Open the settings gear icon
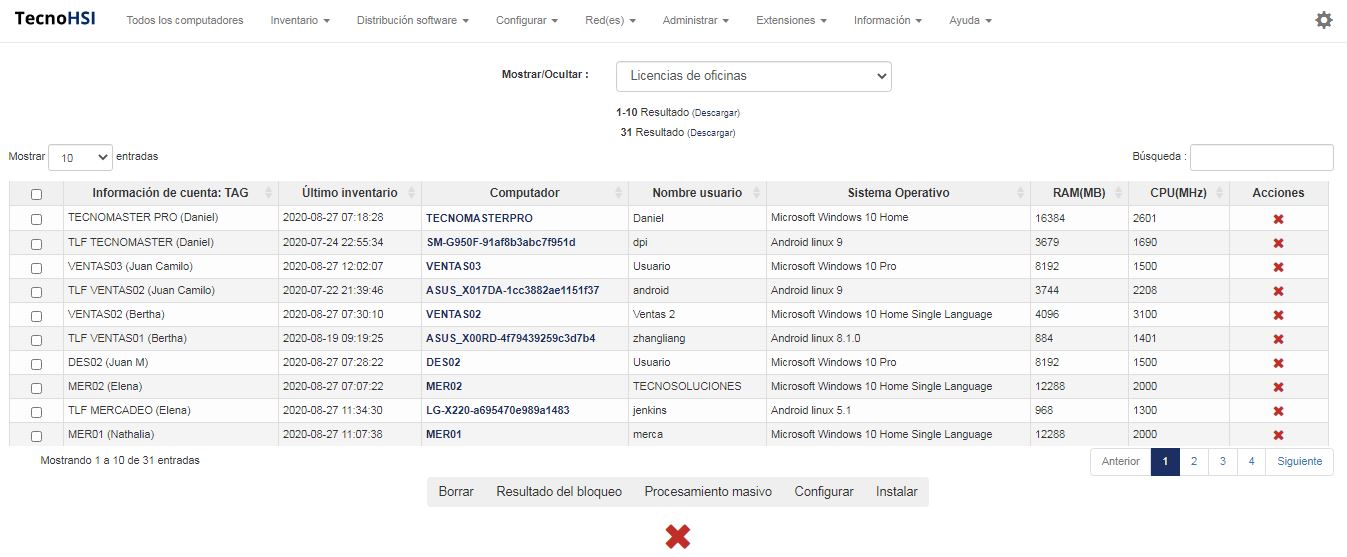Screen dimensions: 1347x557 pos(1323,20)
